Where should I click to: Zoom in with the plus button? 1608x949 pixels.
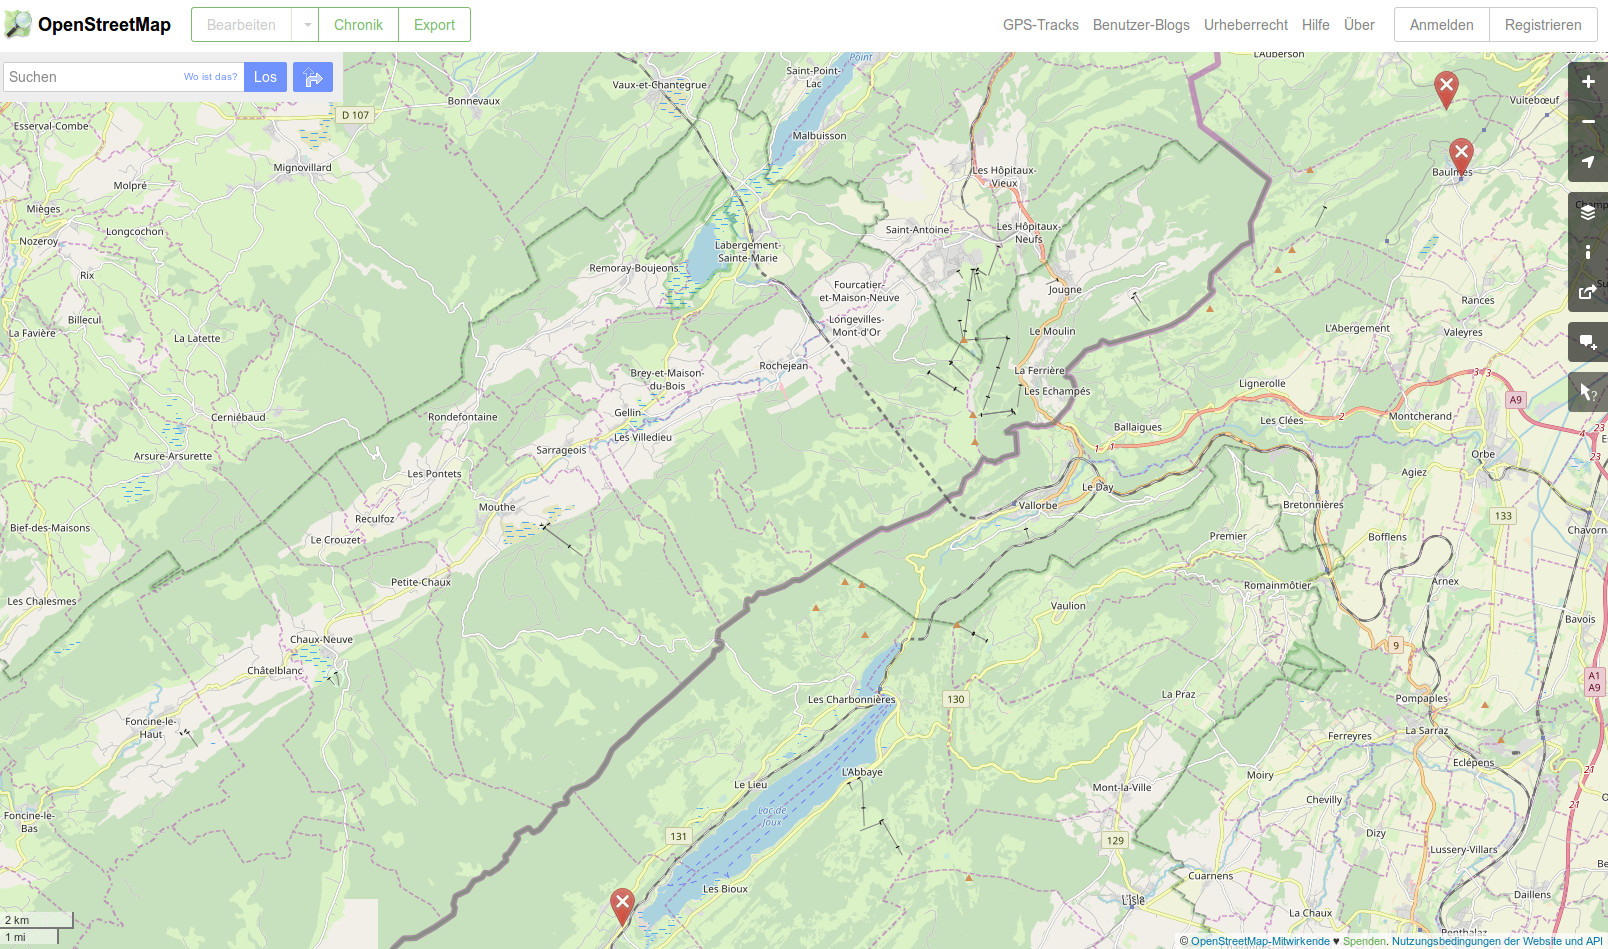[1588, 82]
